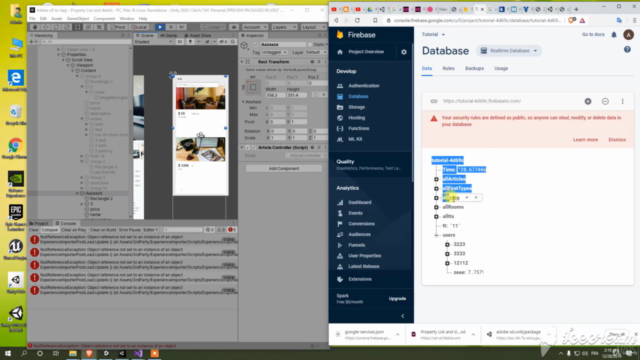Image resolution: width=640 pixels, height=360 pixels.
Task: Select the Scale tool in Unity toolbar
Action: click(67, 27)
